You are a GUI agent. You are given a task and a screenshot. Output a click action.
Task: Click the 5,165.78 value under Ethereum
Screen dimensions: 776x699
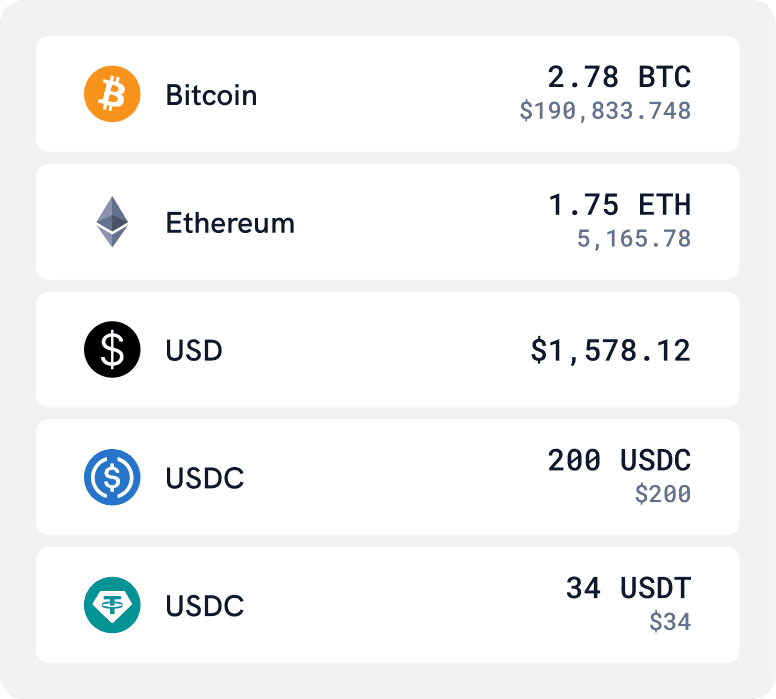point(634,239)
